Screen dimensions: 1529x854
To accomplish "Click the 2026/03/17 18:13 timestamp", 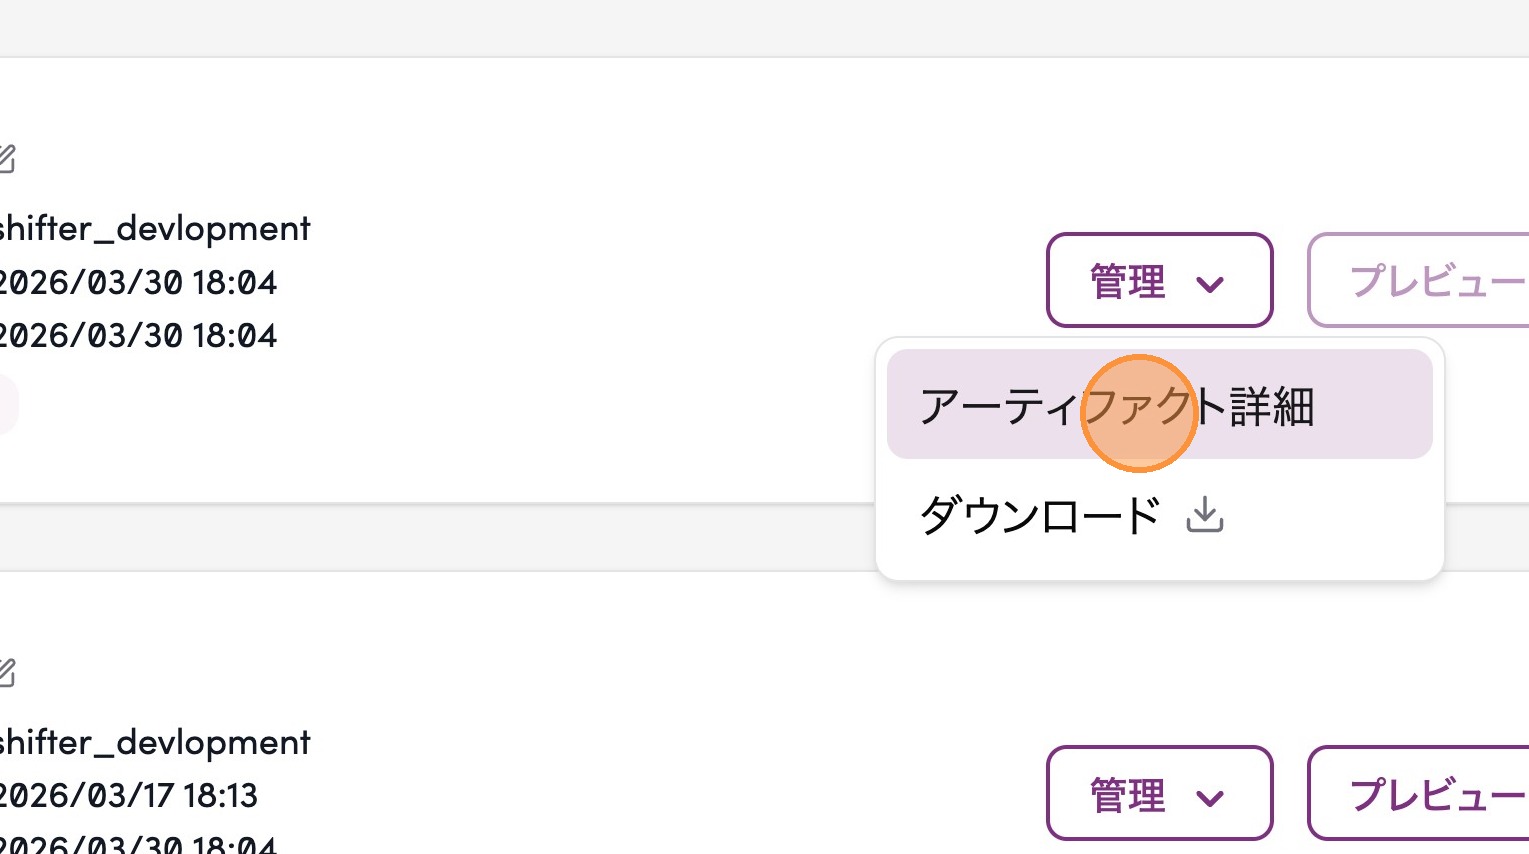I will point(128,796).
